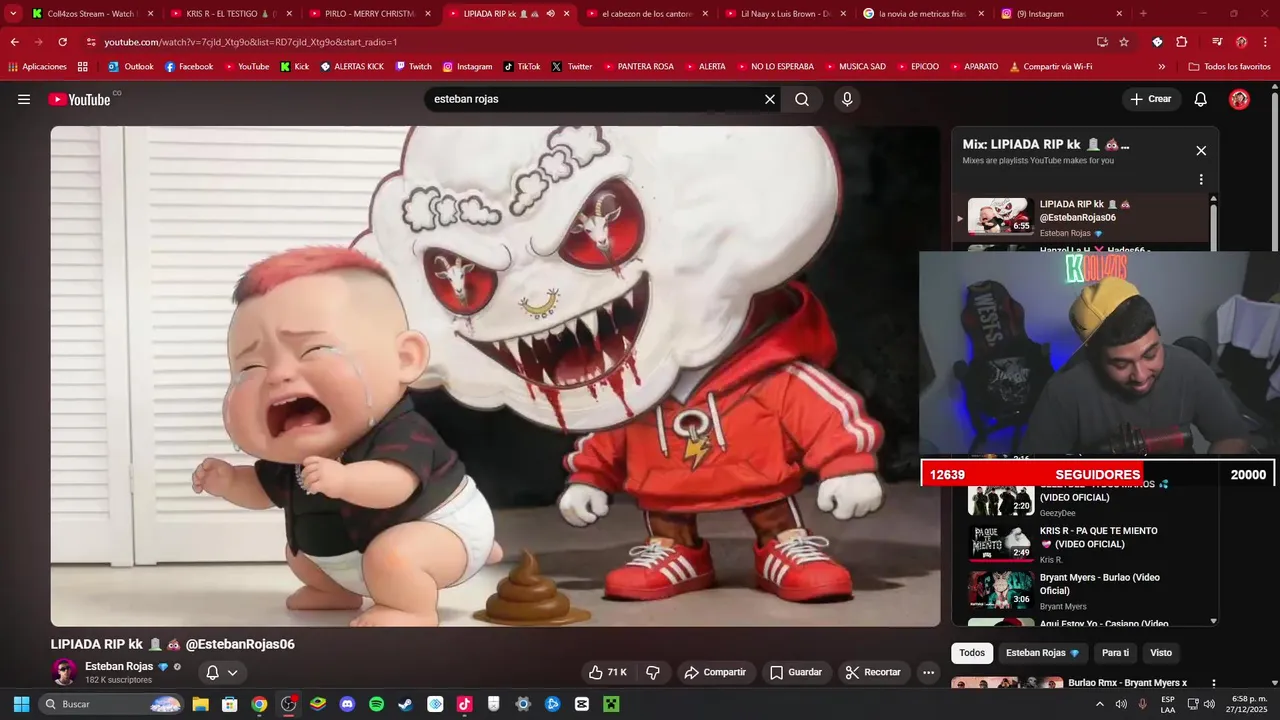Open more actions beside Recortar
1280x720 pixels.
pyautogui.click(x=929, y=672)
